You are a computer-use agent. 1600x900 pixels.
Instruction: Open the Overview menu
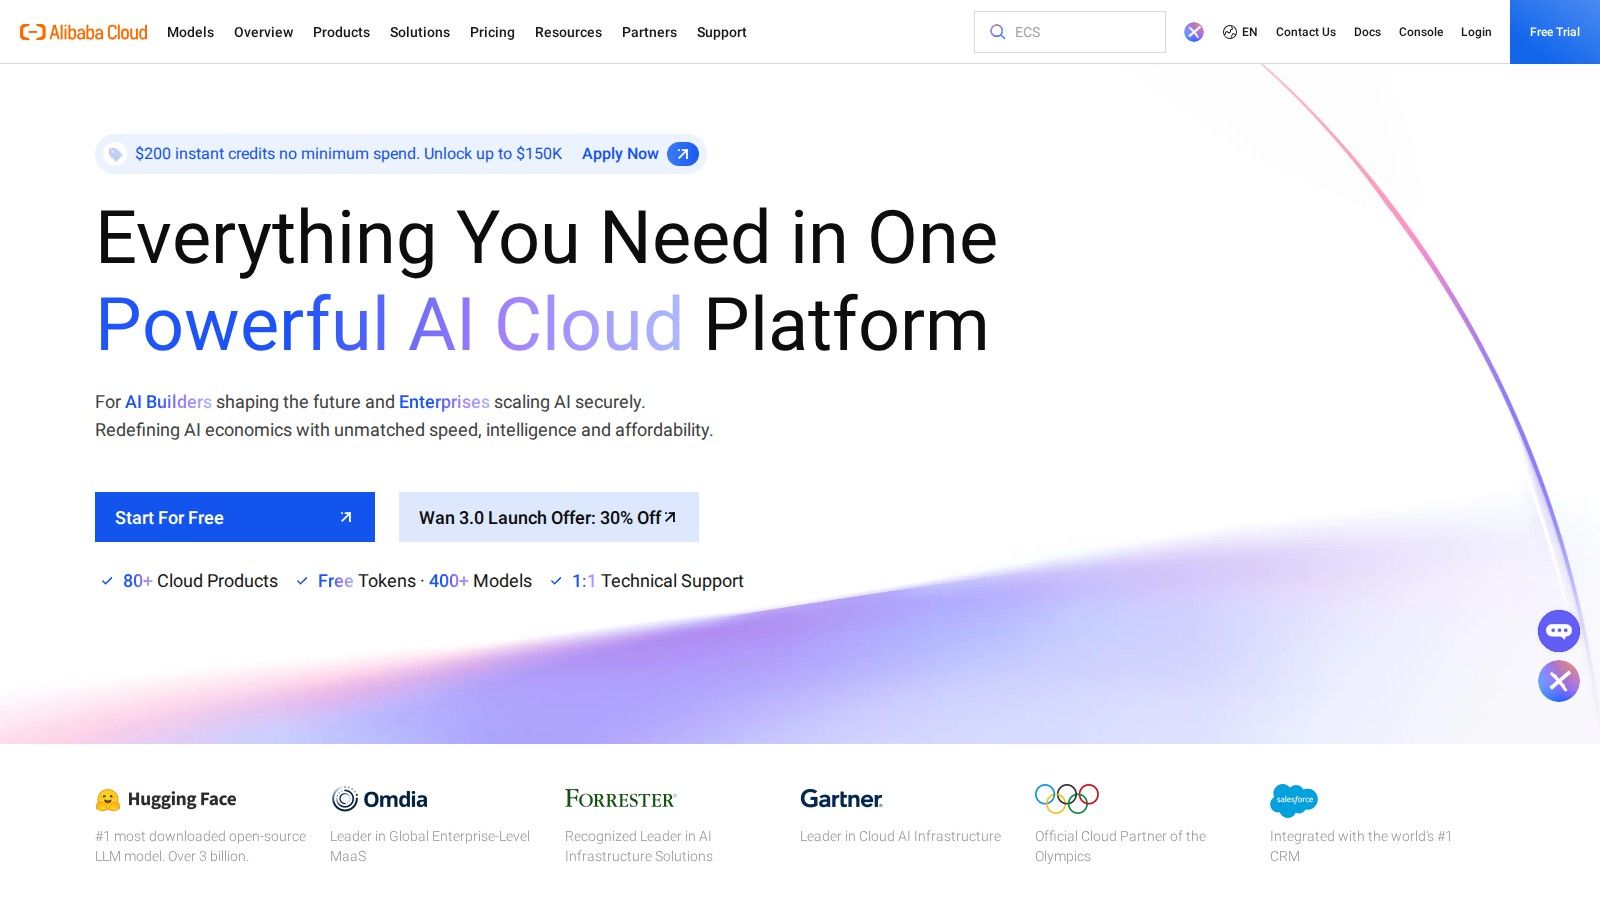point(264,32)
